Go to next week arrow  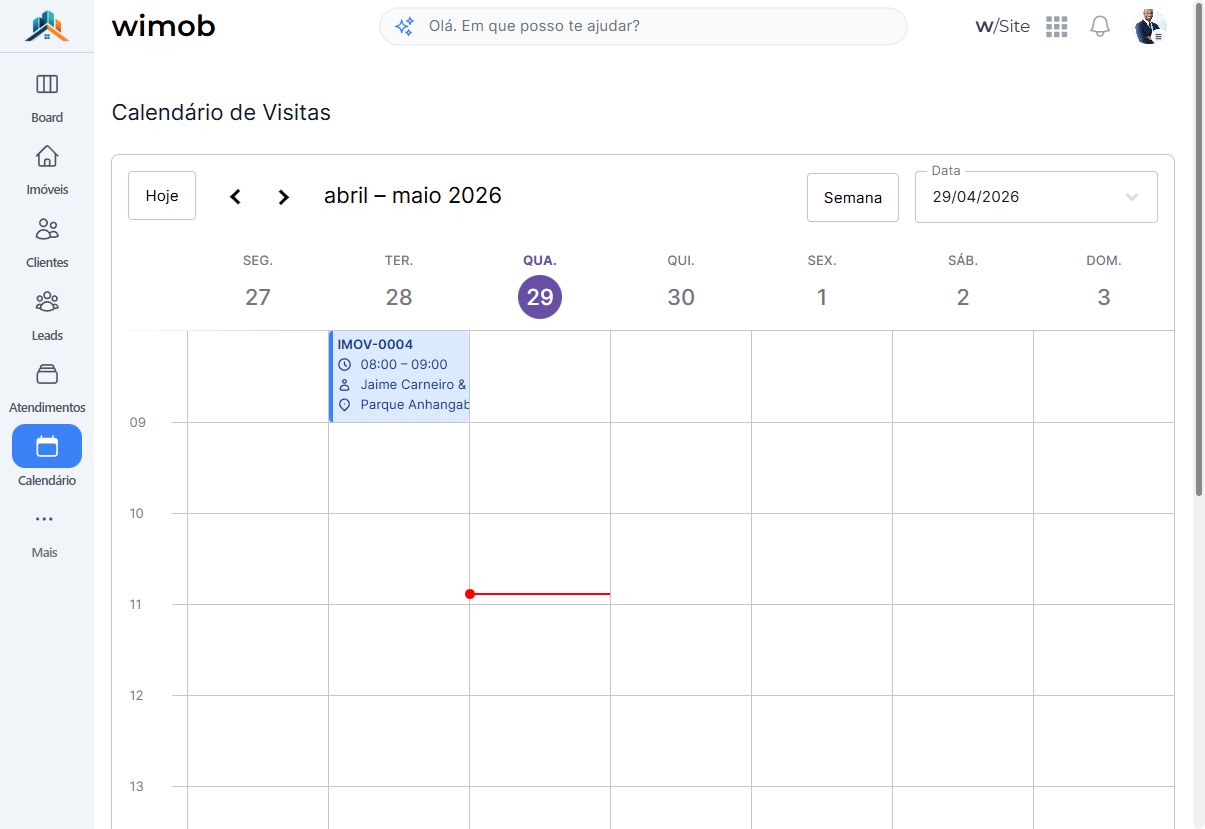(284, 197)
